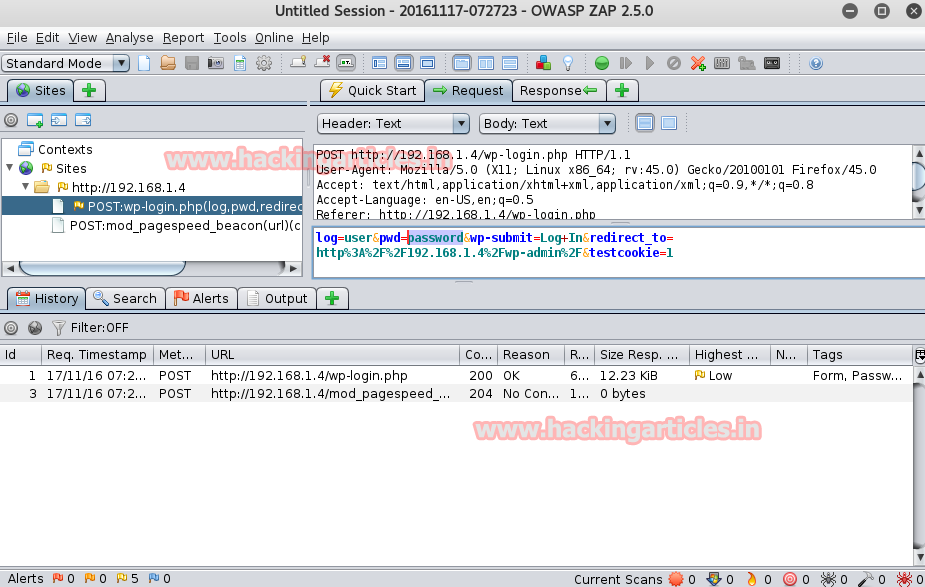Toggle combined header/body view button
Screen dimensions: 925x587
pos(669,123)
